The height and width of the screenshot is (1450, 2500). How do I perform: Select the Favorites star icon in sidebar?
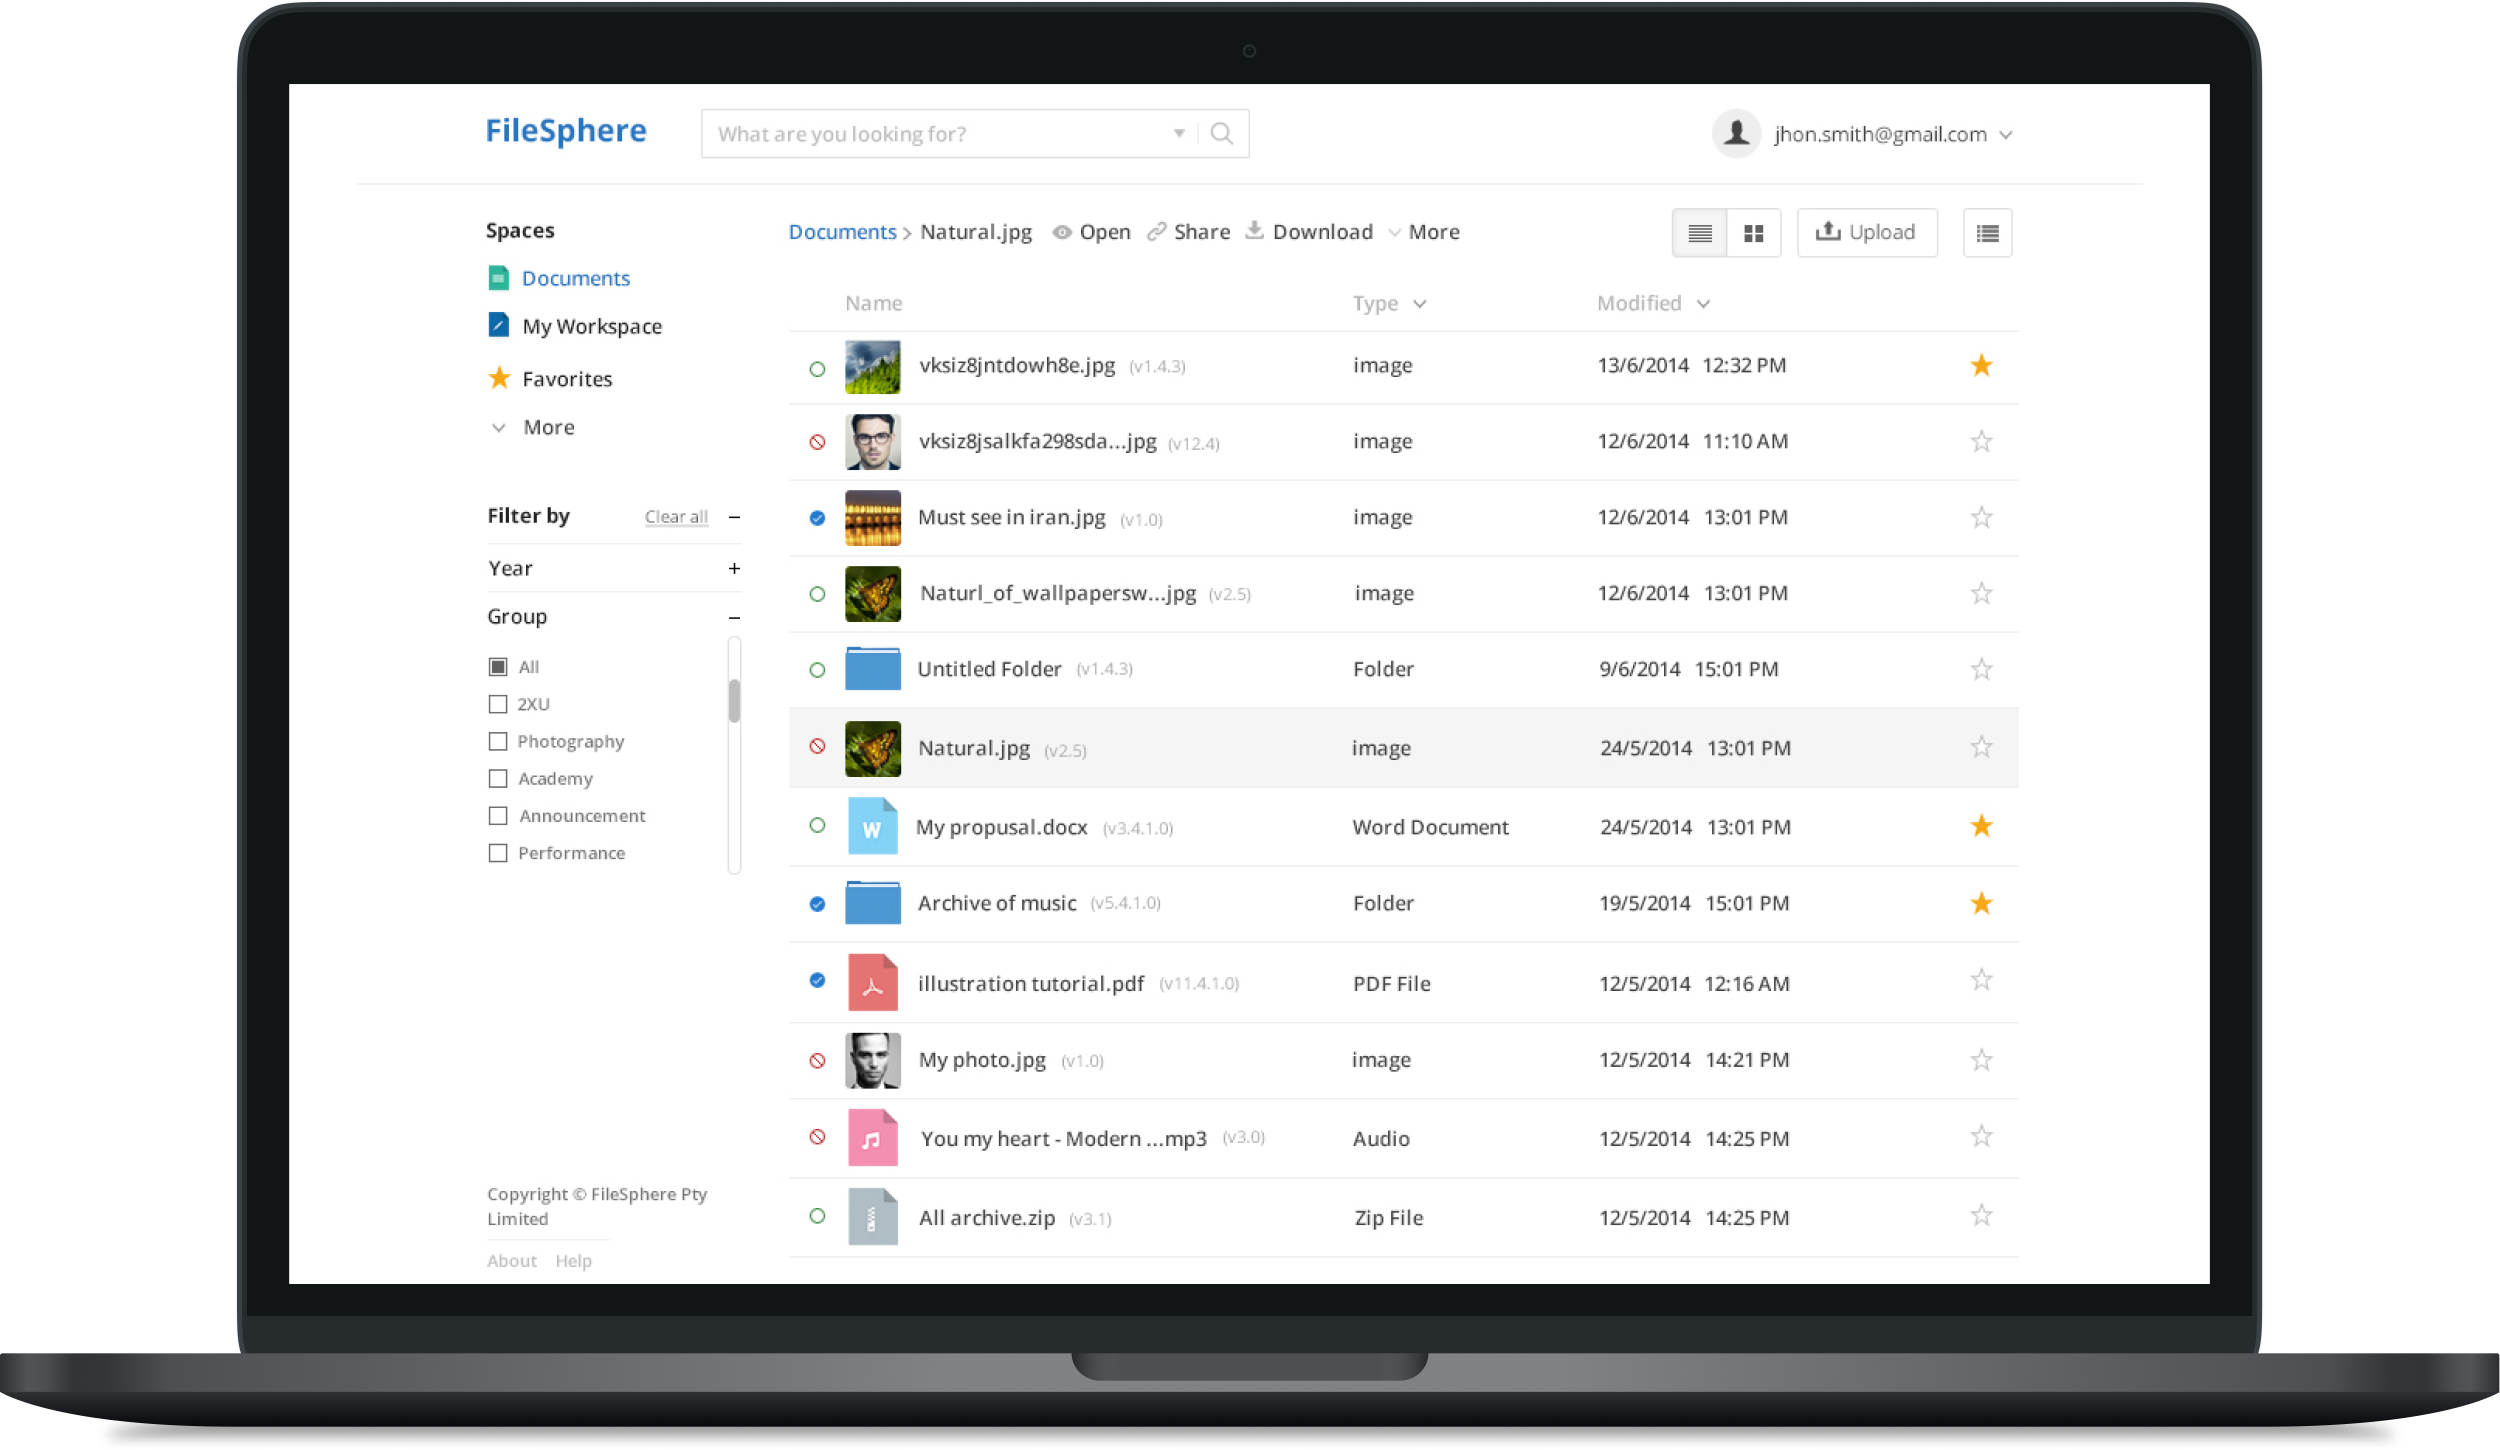(500, 378)
